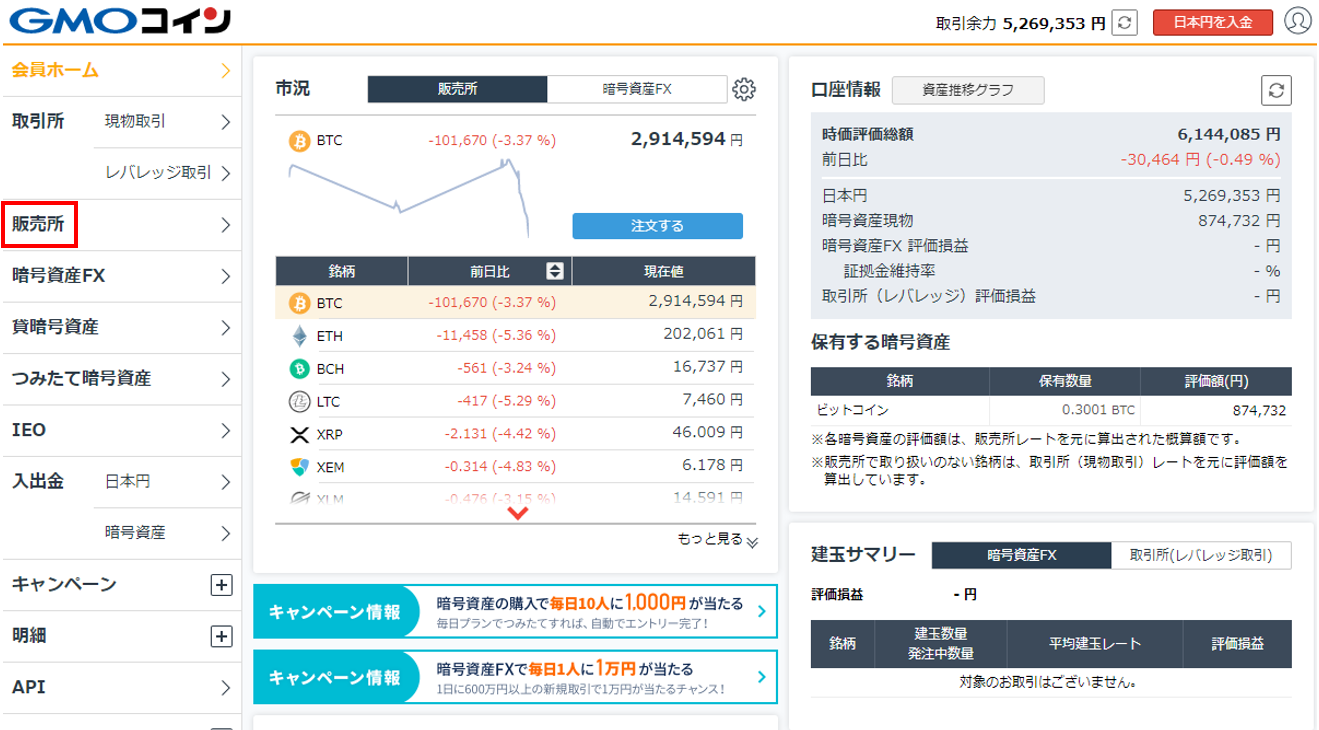Open 日本円 under 入出金
This screenshot has height=730, width=1319.
[x=168, y=481]
